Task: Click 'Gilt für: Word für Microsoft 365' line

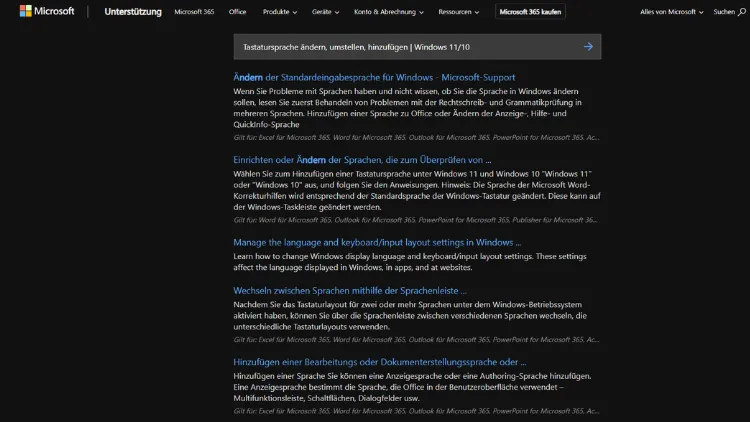Action: tap(415, 220)
